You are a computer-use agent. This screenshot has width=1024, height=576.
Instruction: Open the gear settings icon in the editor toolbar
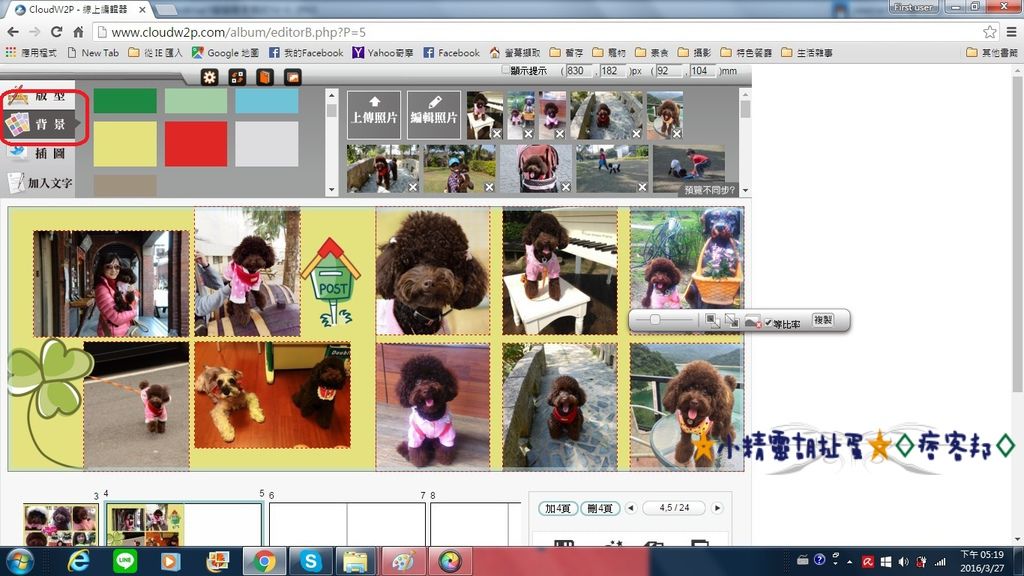pyautogui.click(x=209, y=78)
